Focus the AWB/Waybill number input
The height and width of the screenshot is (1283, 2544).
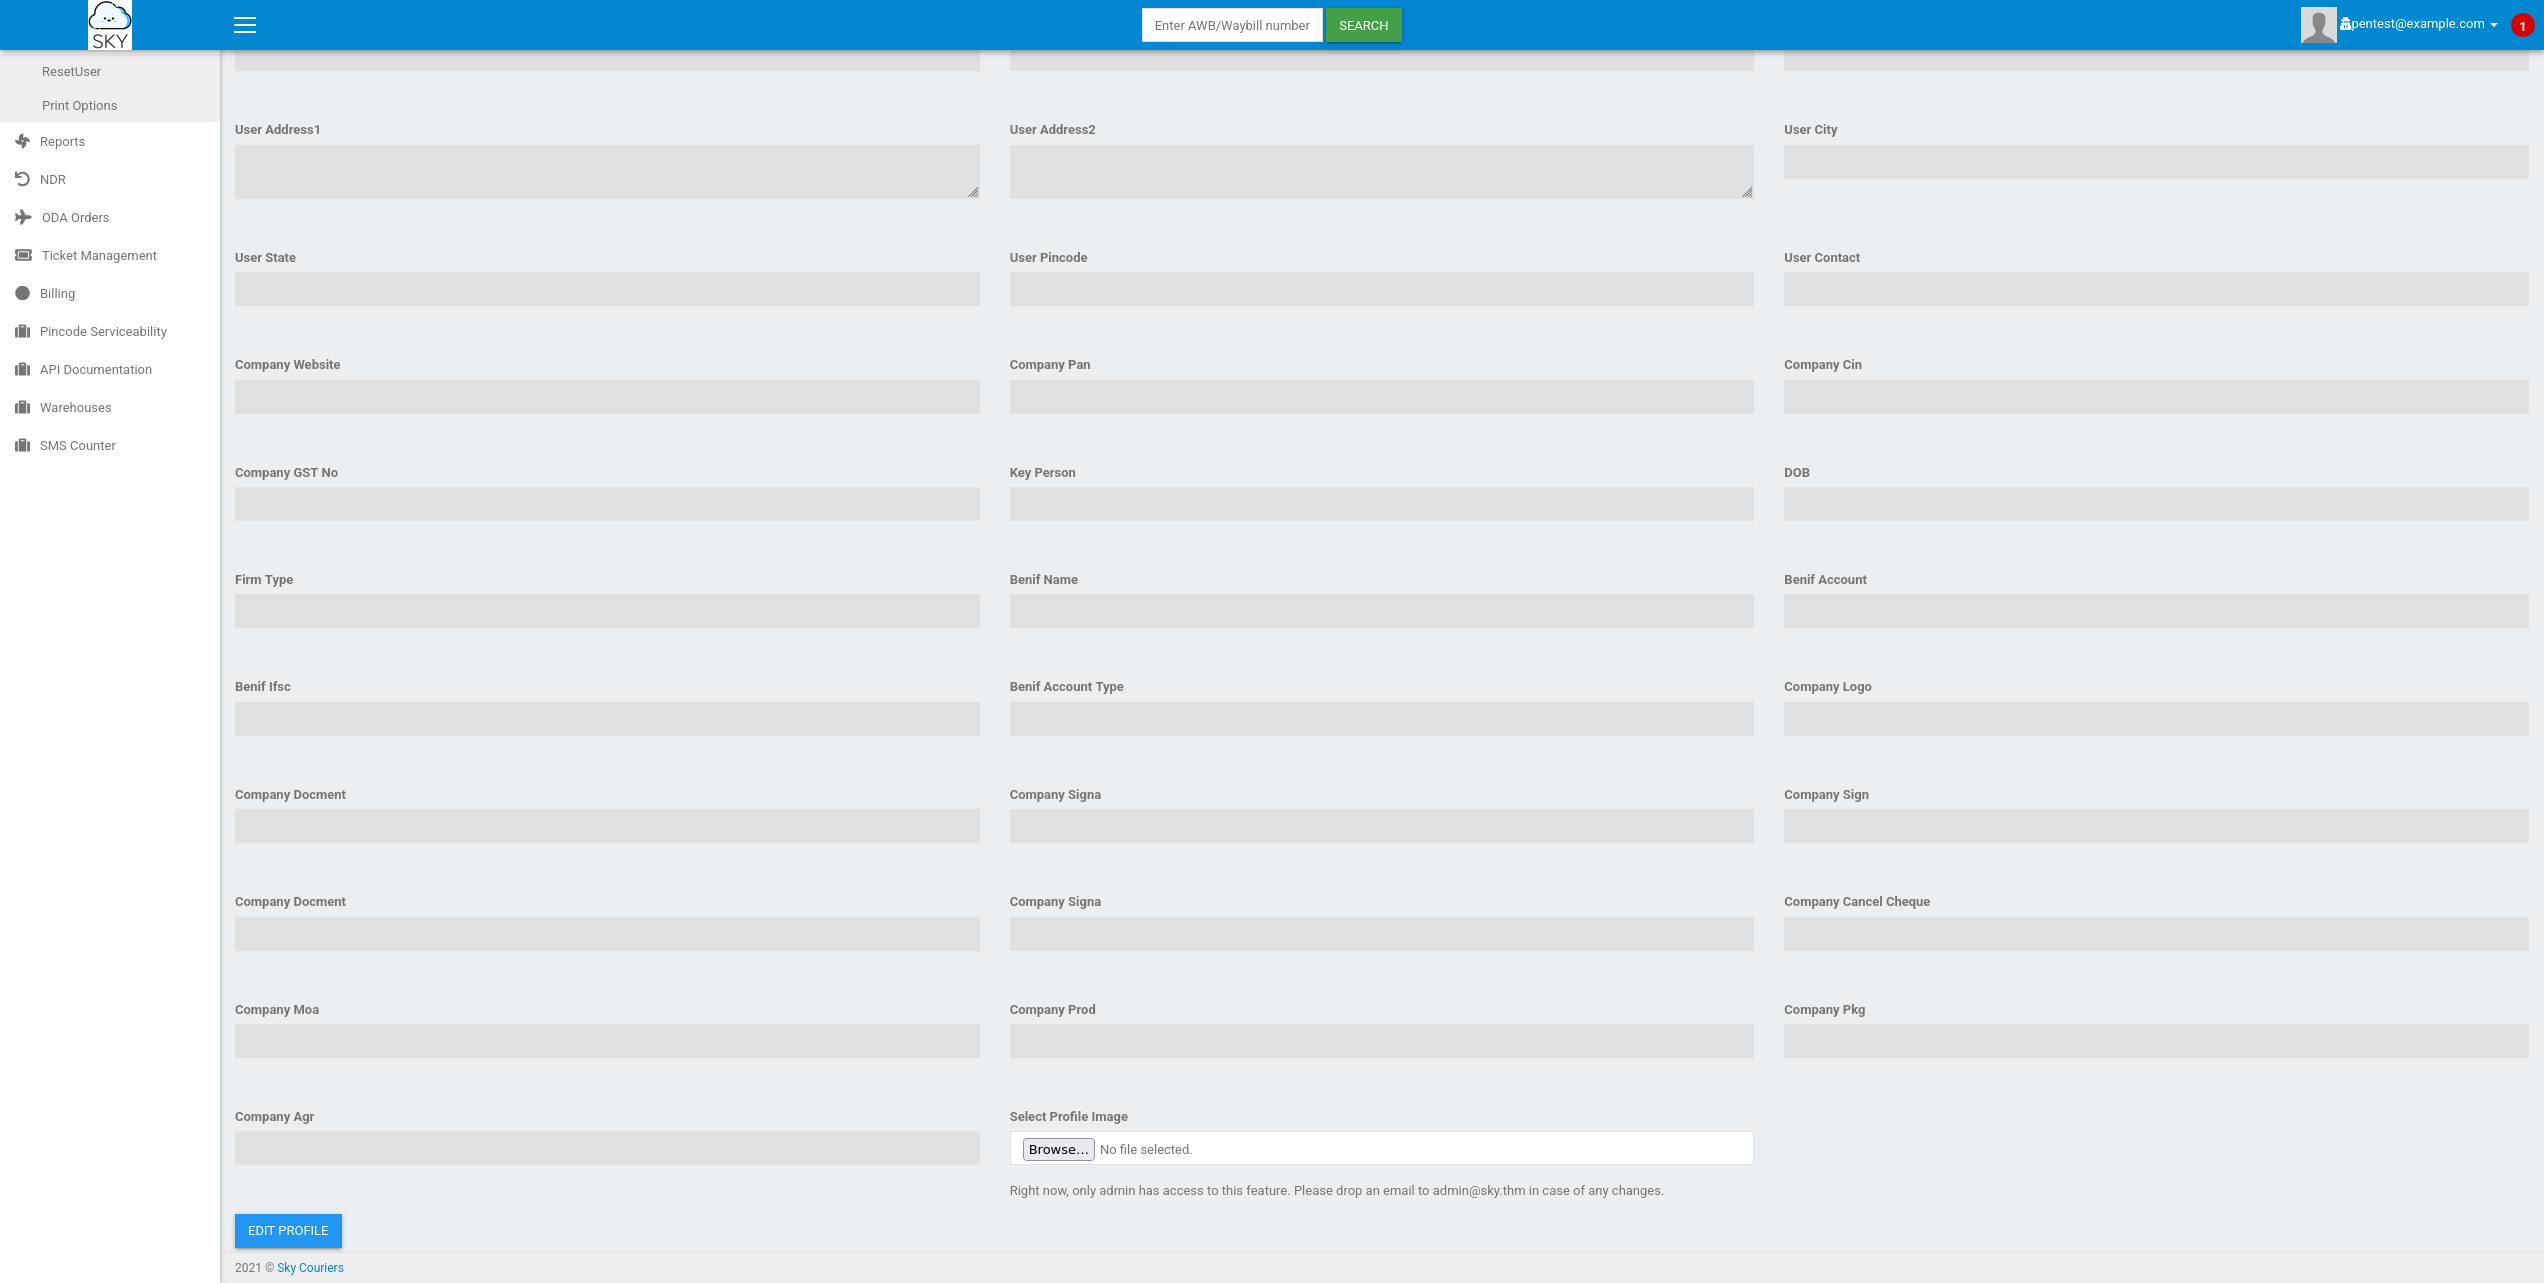click(1231, 25)
